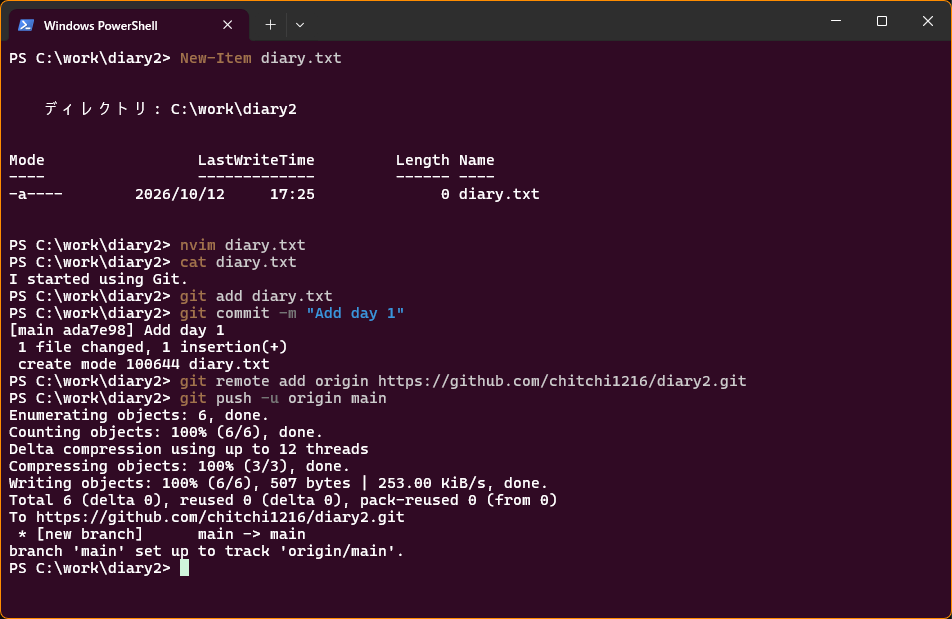
Task: Click the 'New-Item' command text
Action: (x=216, y=58)
